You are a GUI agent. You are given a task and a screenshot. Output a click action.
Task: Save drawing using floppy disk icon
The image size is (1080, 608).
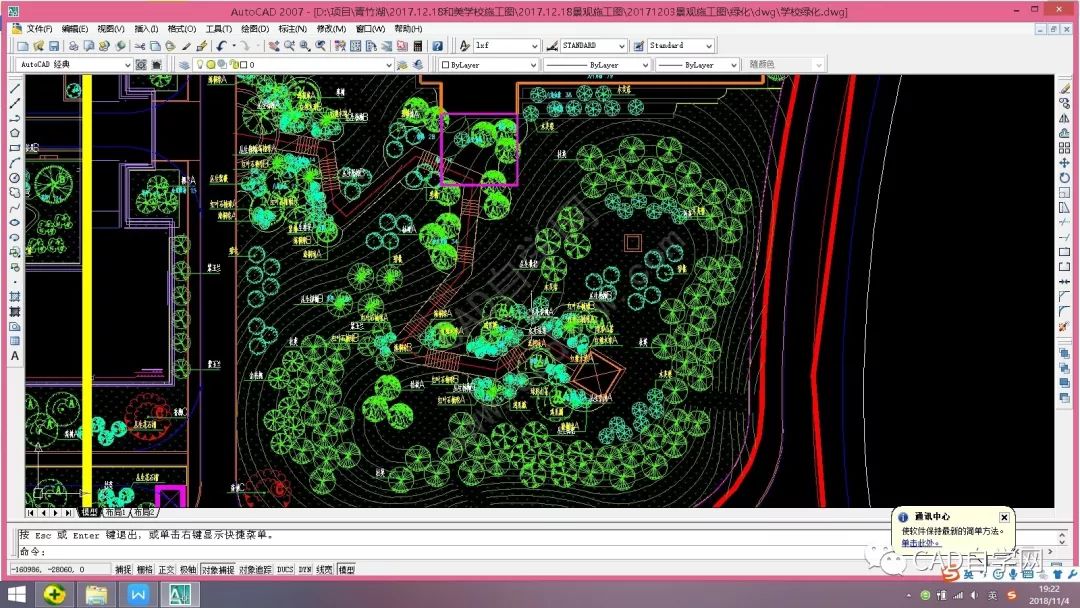coord(54,46)
